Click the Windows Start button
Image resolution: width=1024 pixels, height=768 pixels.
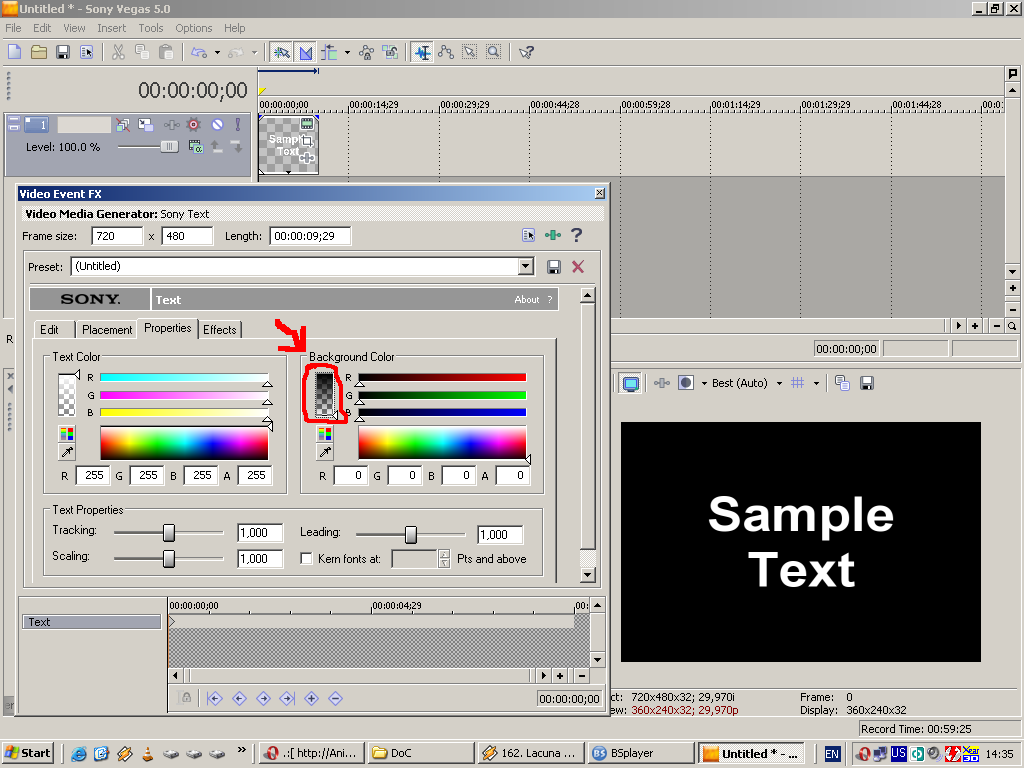coord(27,753)
